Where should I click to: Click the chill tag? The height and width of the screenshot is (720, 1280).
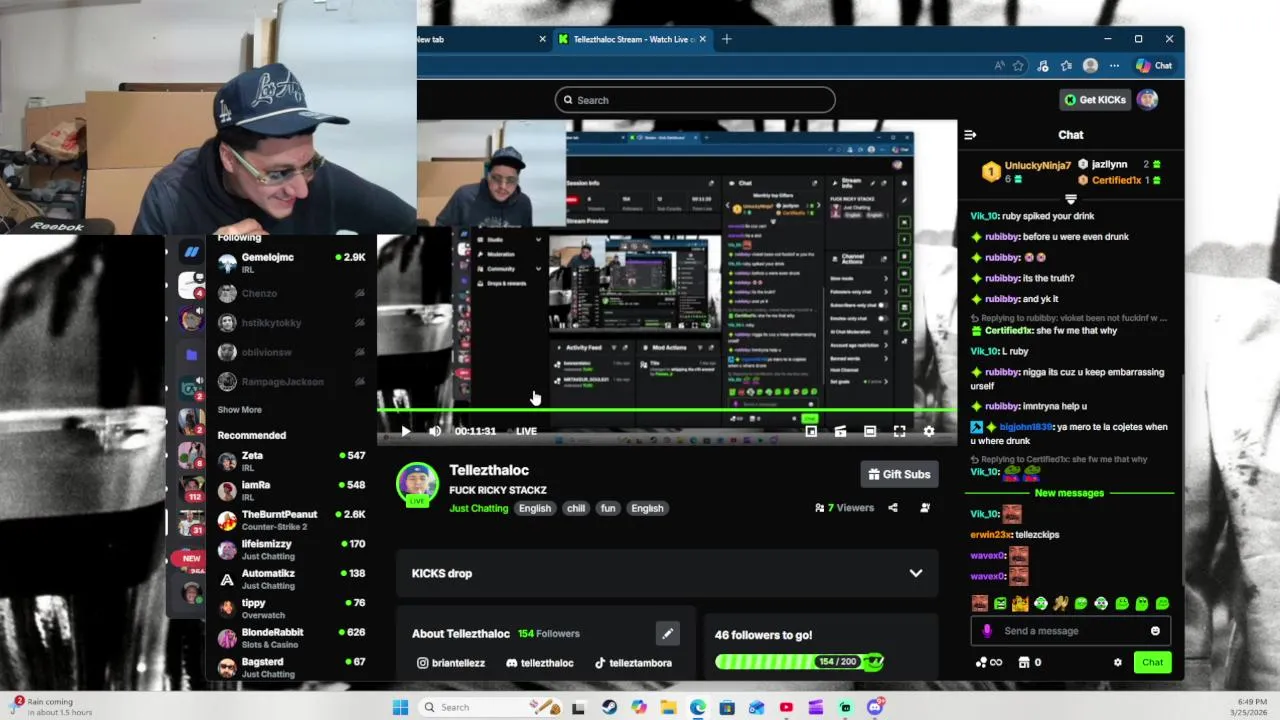tap(576, 508)
